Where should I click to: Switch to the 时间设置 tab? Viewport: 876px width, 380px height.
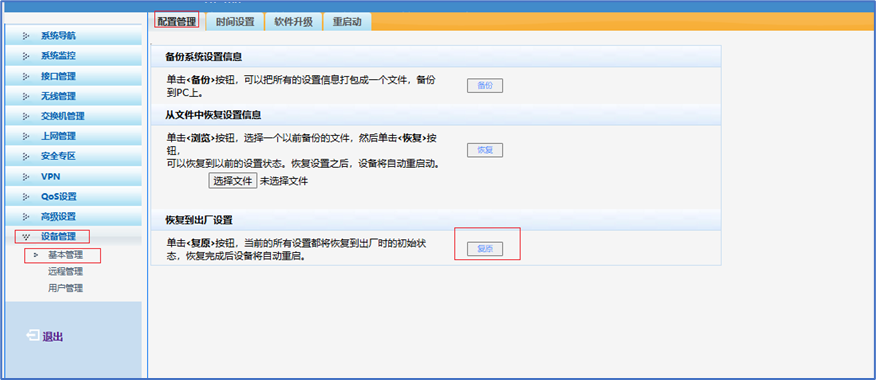pos(235,22)
